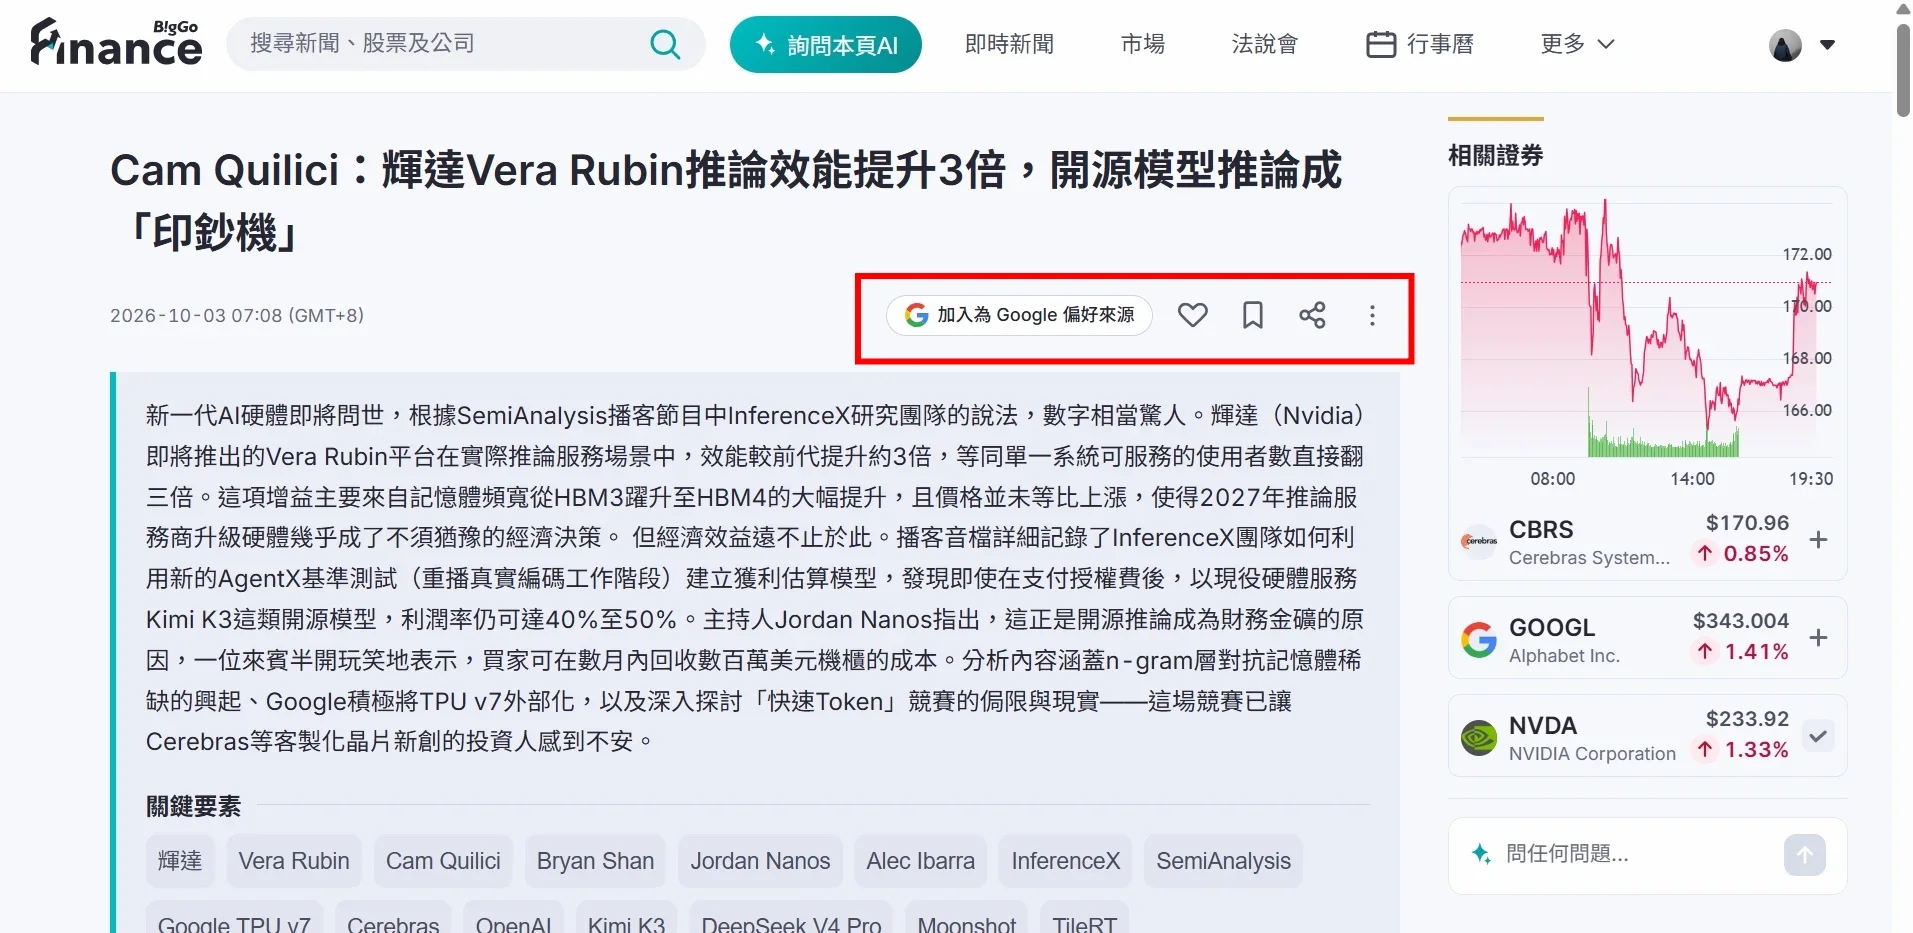Click the NVDA ticker name
The width and height of the screenshot is (1913, 933).
coord(1542,725)
